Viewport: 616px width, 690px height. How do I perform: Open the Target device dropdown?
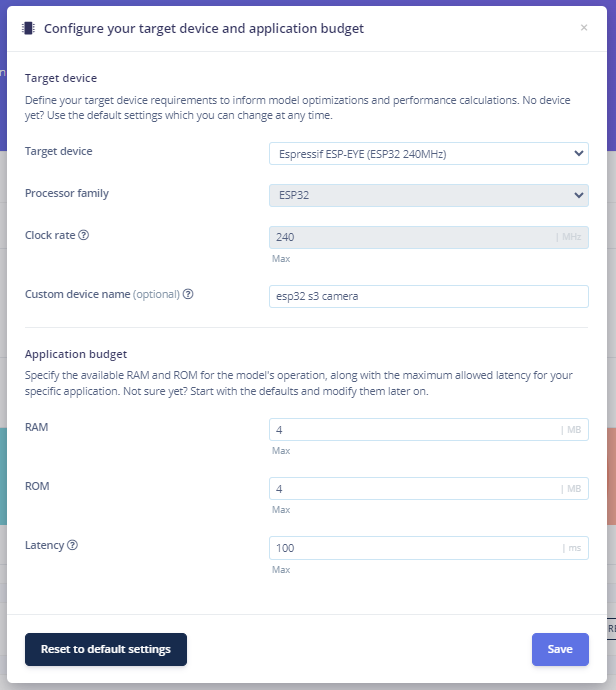coord(428,153)
